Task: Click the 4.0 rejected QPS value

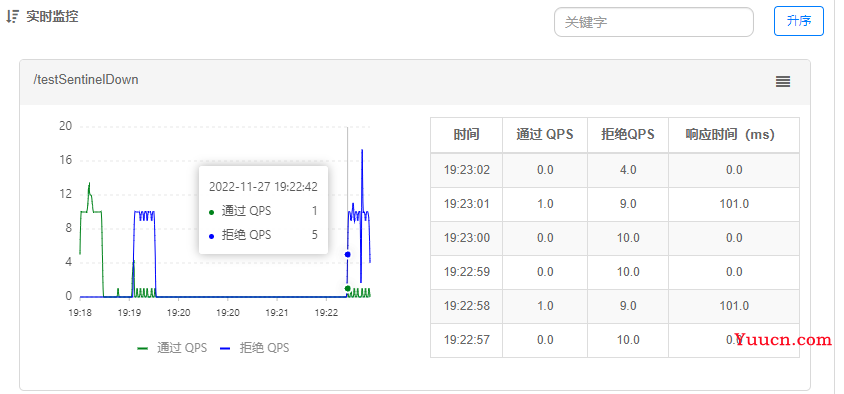Action: coord(628,170)
